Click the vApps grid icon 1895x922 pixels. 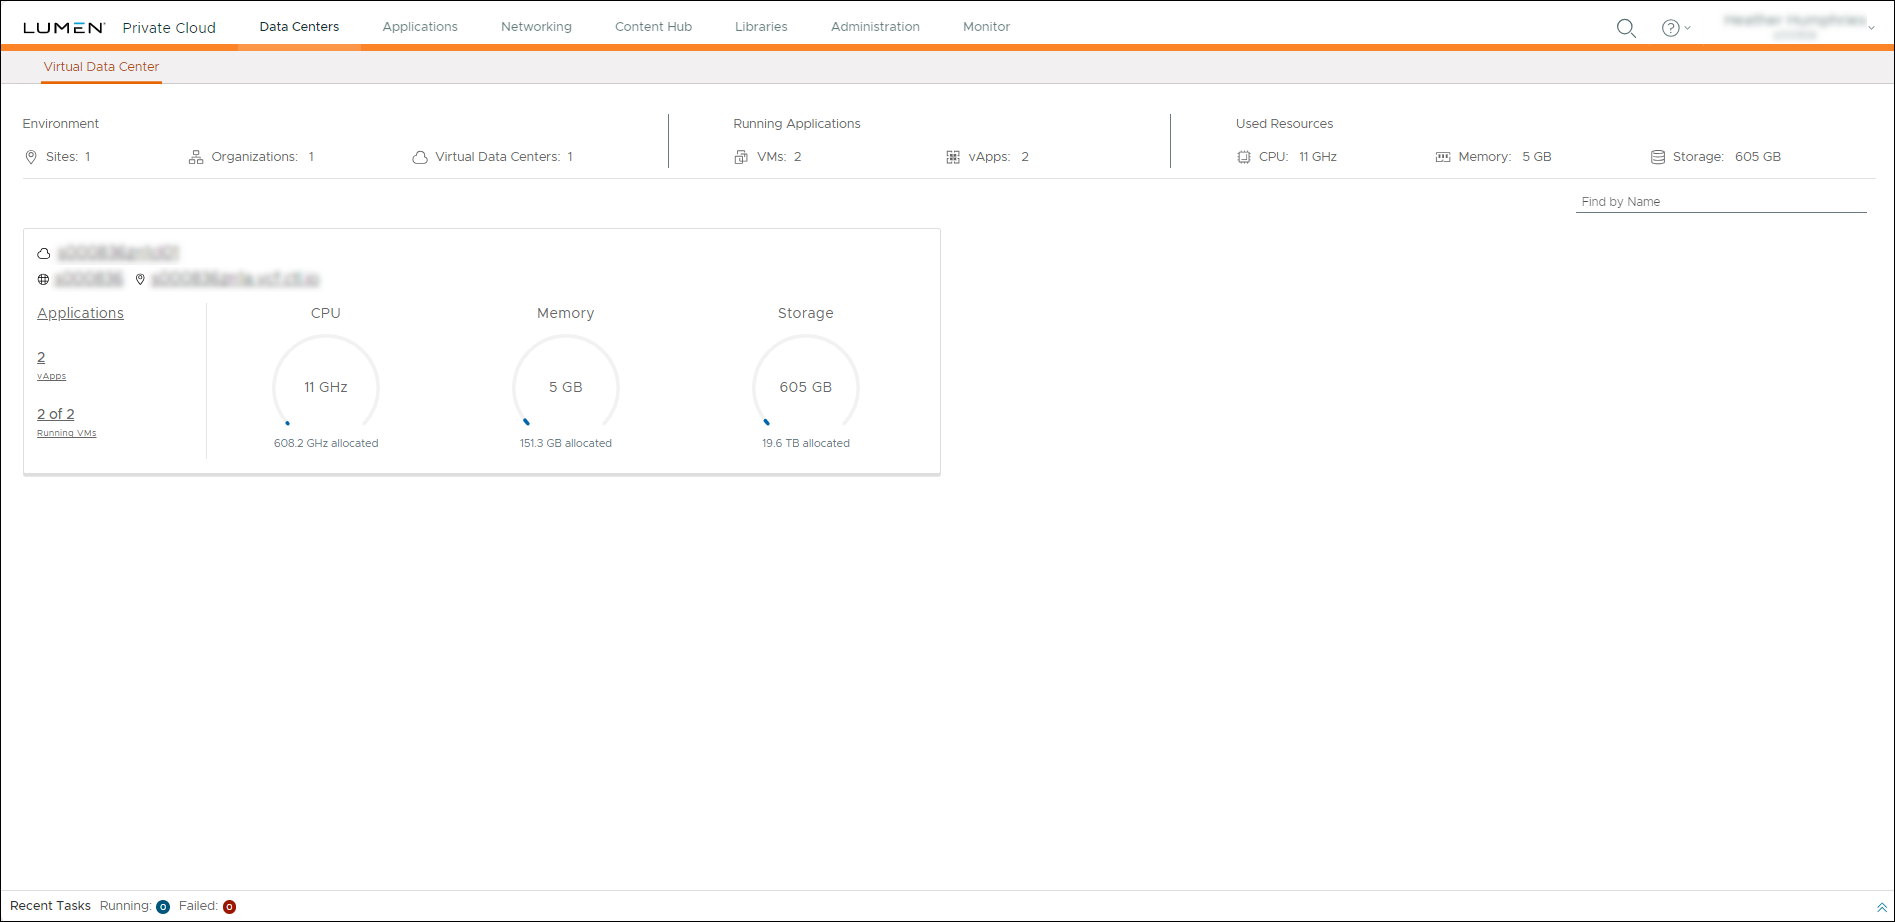point(953,156)
